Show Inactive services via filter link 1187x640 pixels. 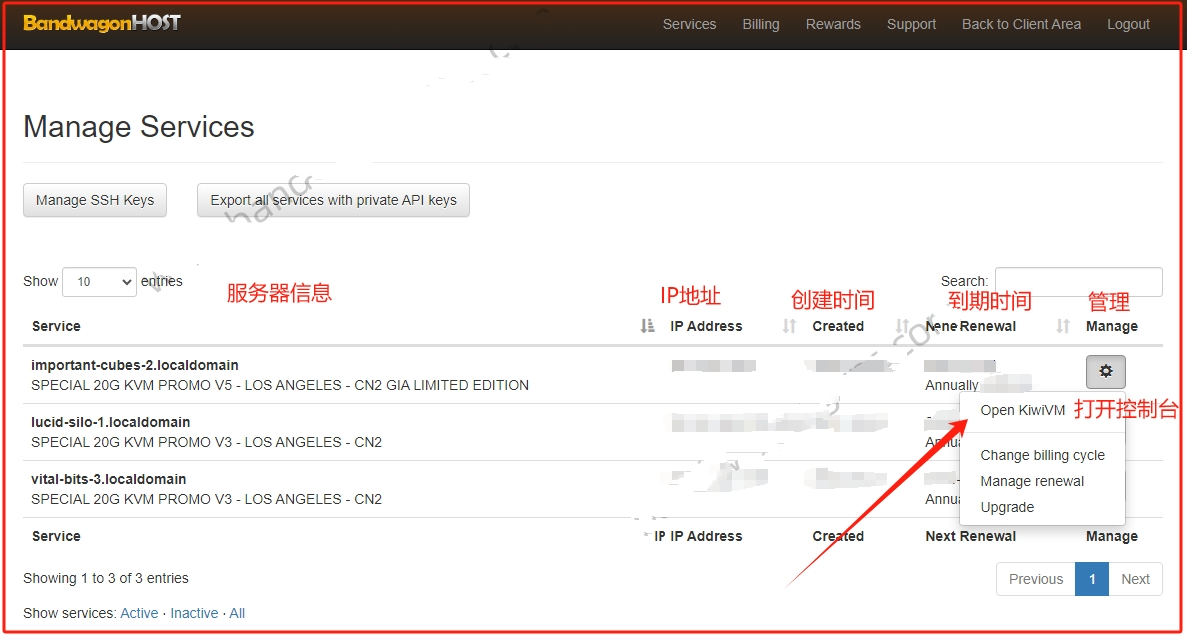point(194,613)
